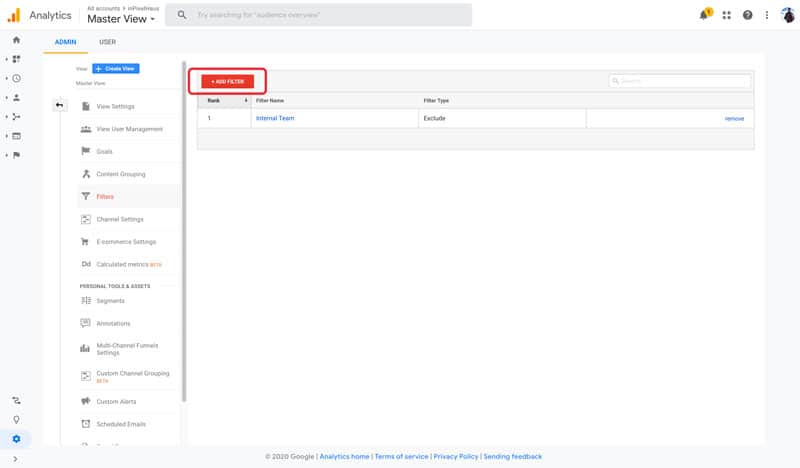
Task: Click the Goals flag icon in menu
Action: (86, 151)
